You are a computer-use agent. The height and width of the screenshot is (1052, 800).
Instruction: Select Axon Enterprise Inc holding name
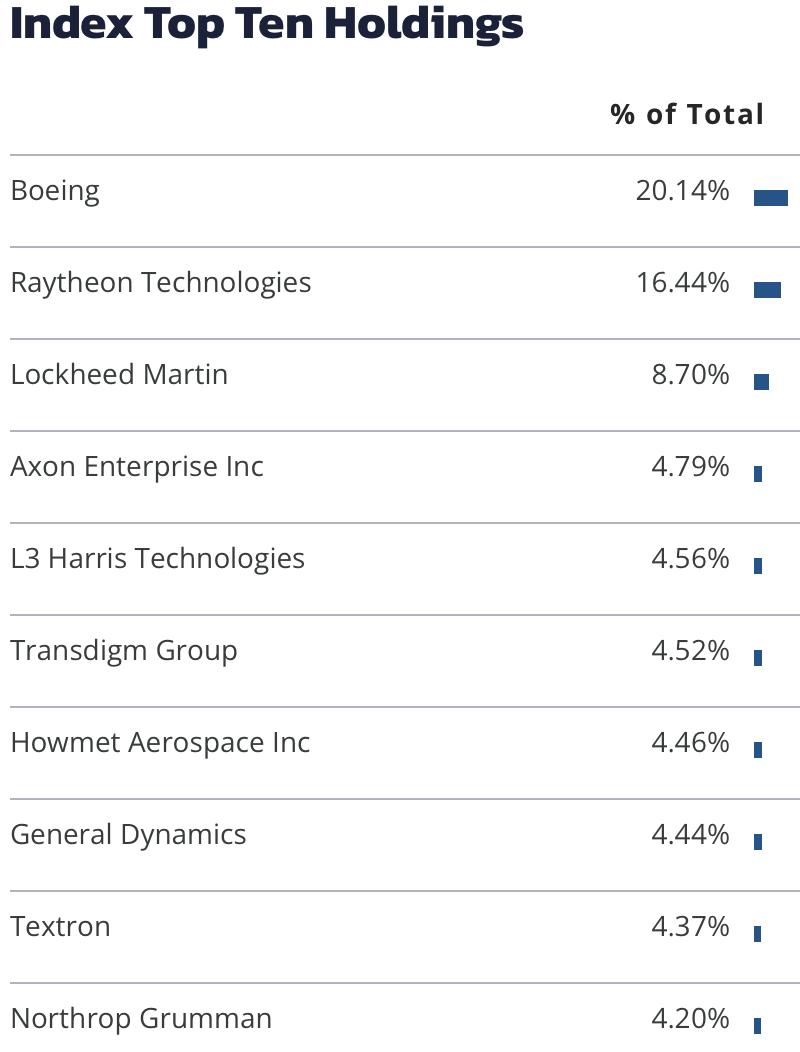tap(137, 466)
